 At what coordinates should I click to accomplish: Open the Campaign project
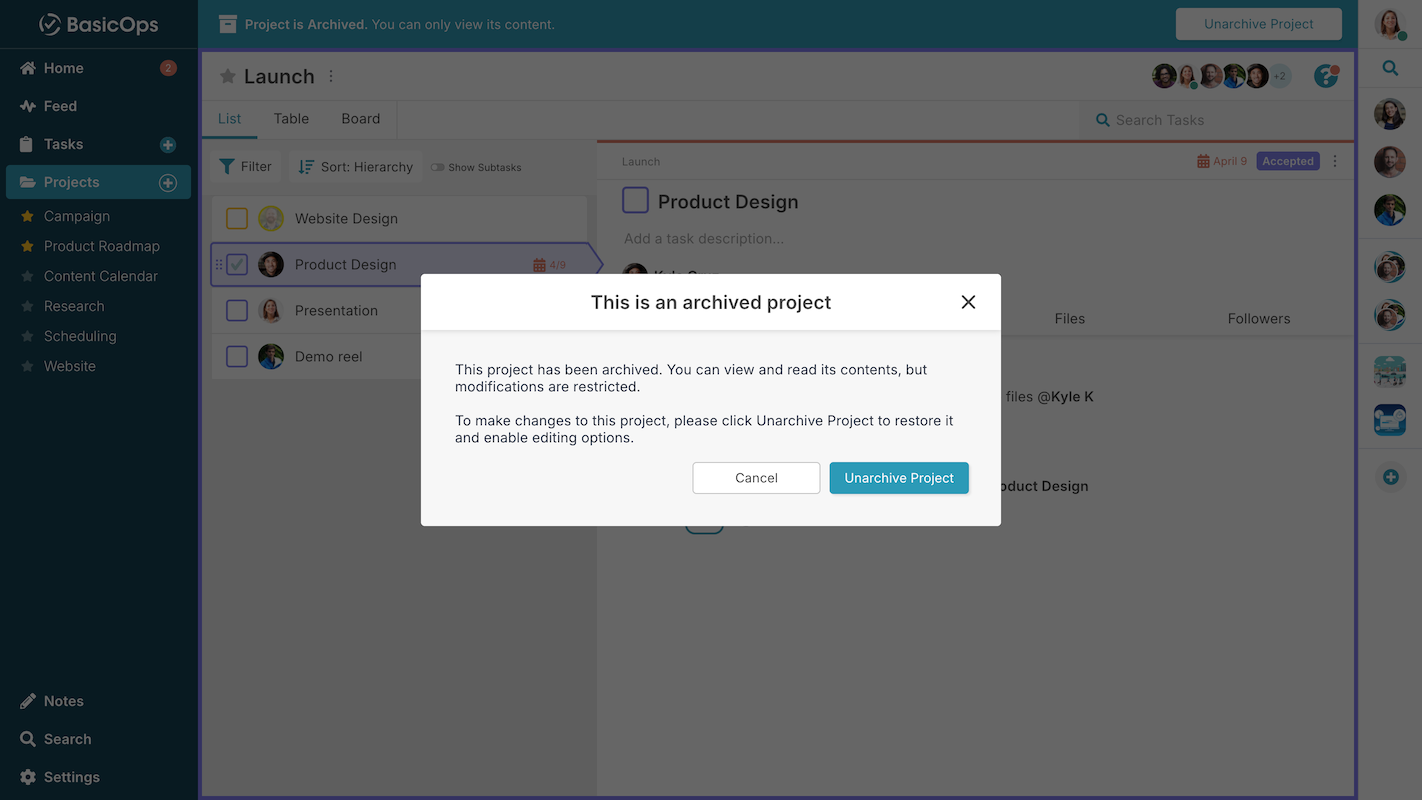pos(77,216)
